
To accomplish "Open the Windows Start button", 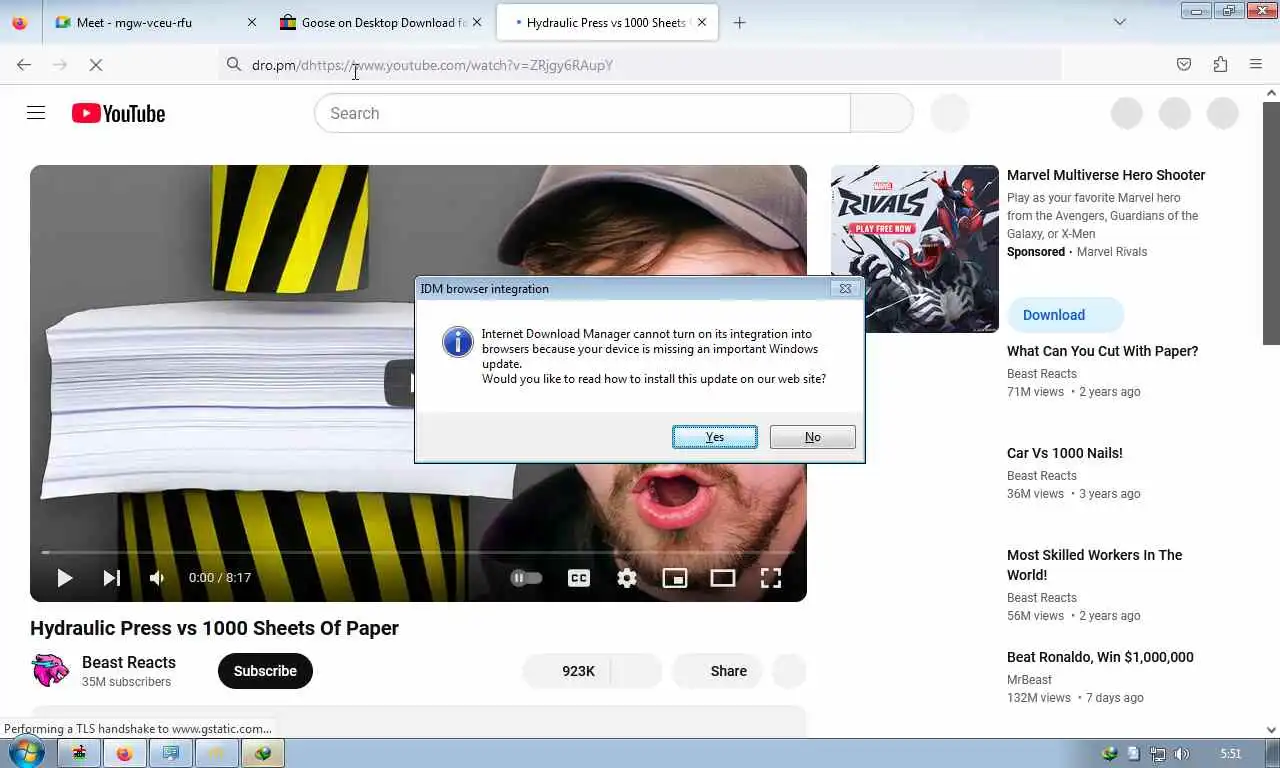I will pos(26,752).
